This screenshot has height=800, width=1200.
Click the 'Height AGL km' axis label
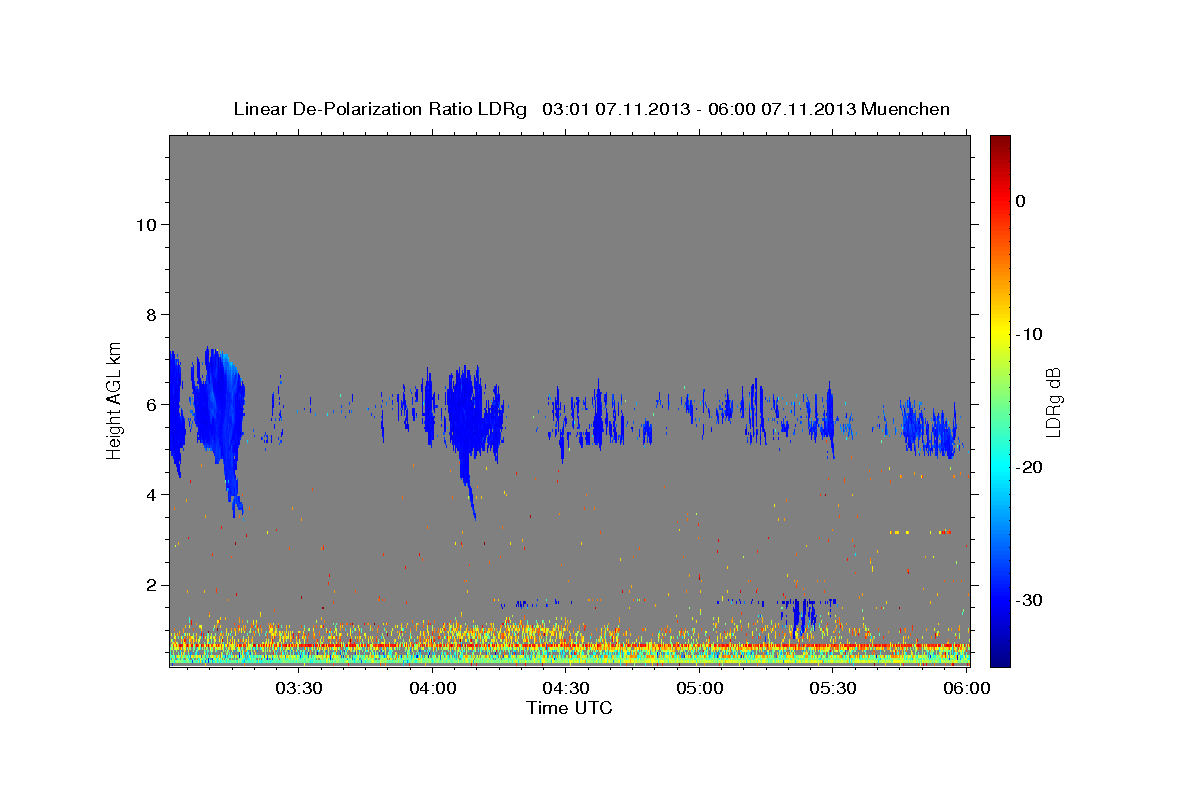(x=114, y=400)
